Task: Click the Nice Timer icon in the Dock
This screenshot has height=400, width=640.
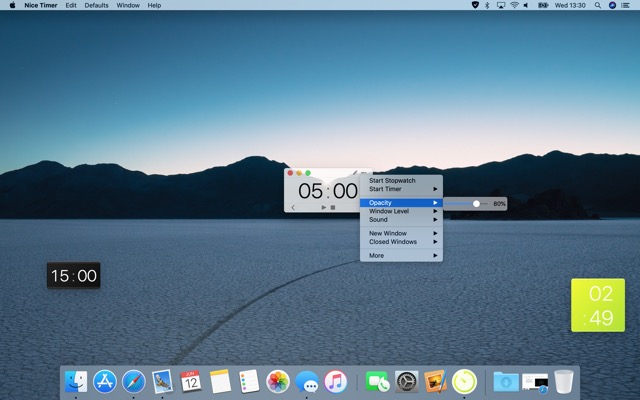Action: point(464,382)
